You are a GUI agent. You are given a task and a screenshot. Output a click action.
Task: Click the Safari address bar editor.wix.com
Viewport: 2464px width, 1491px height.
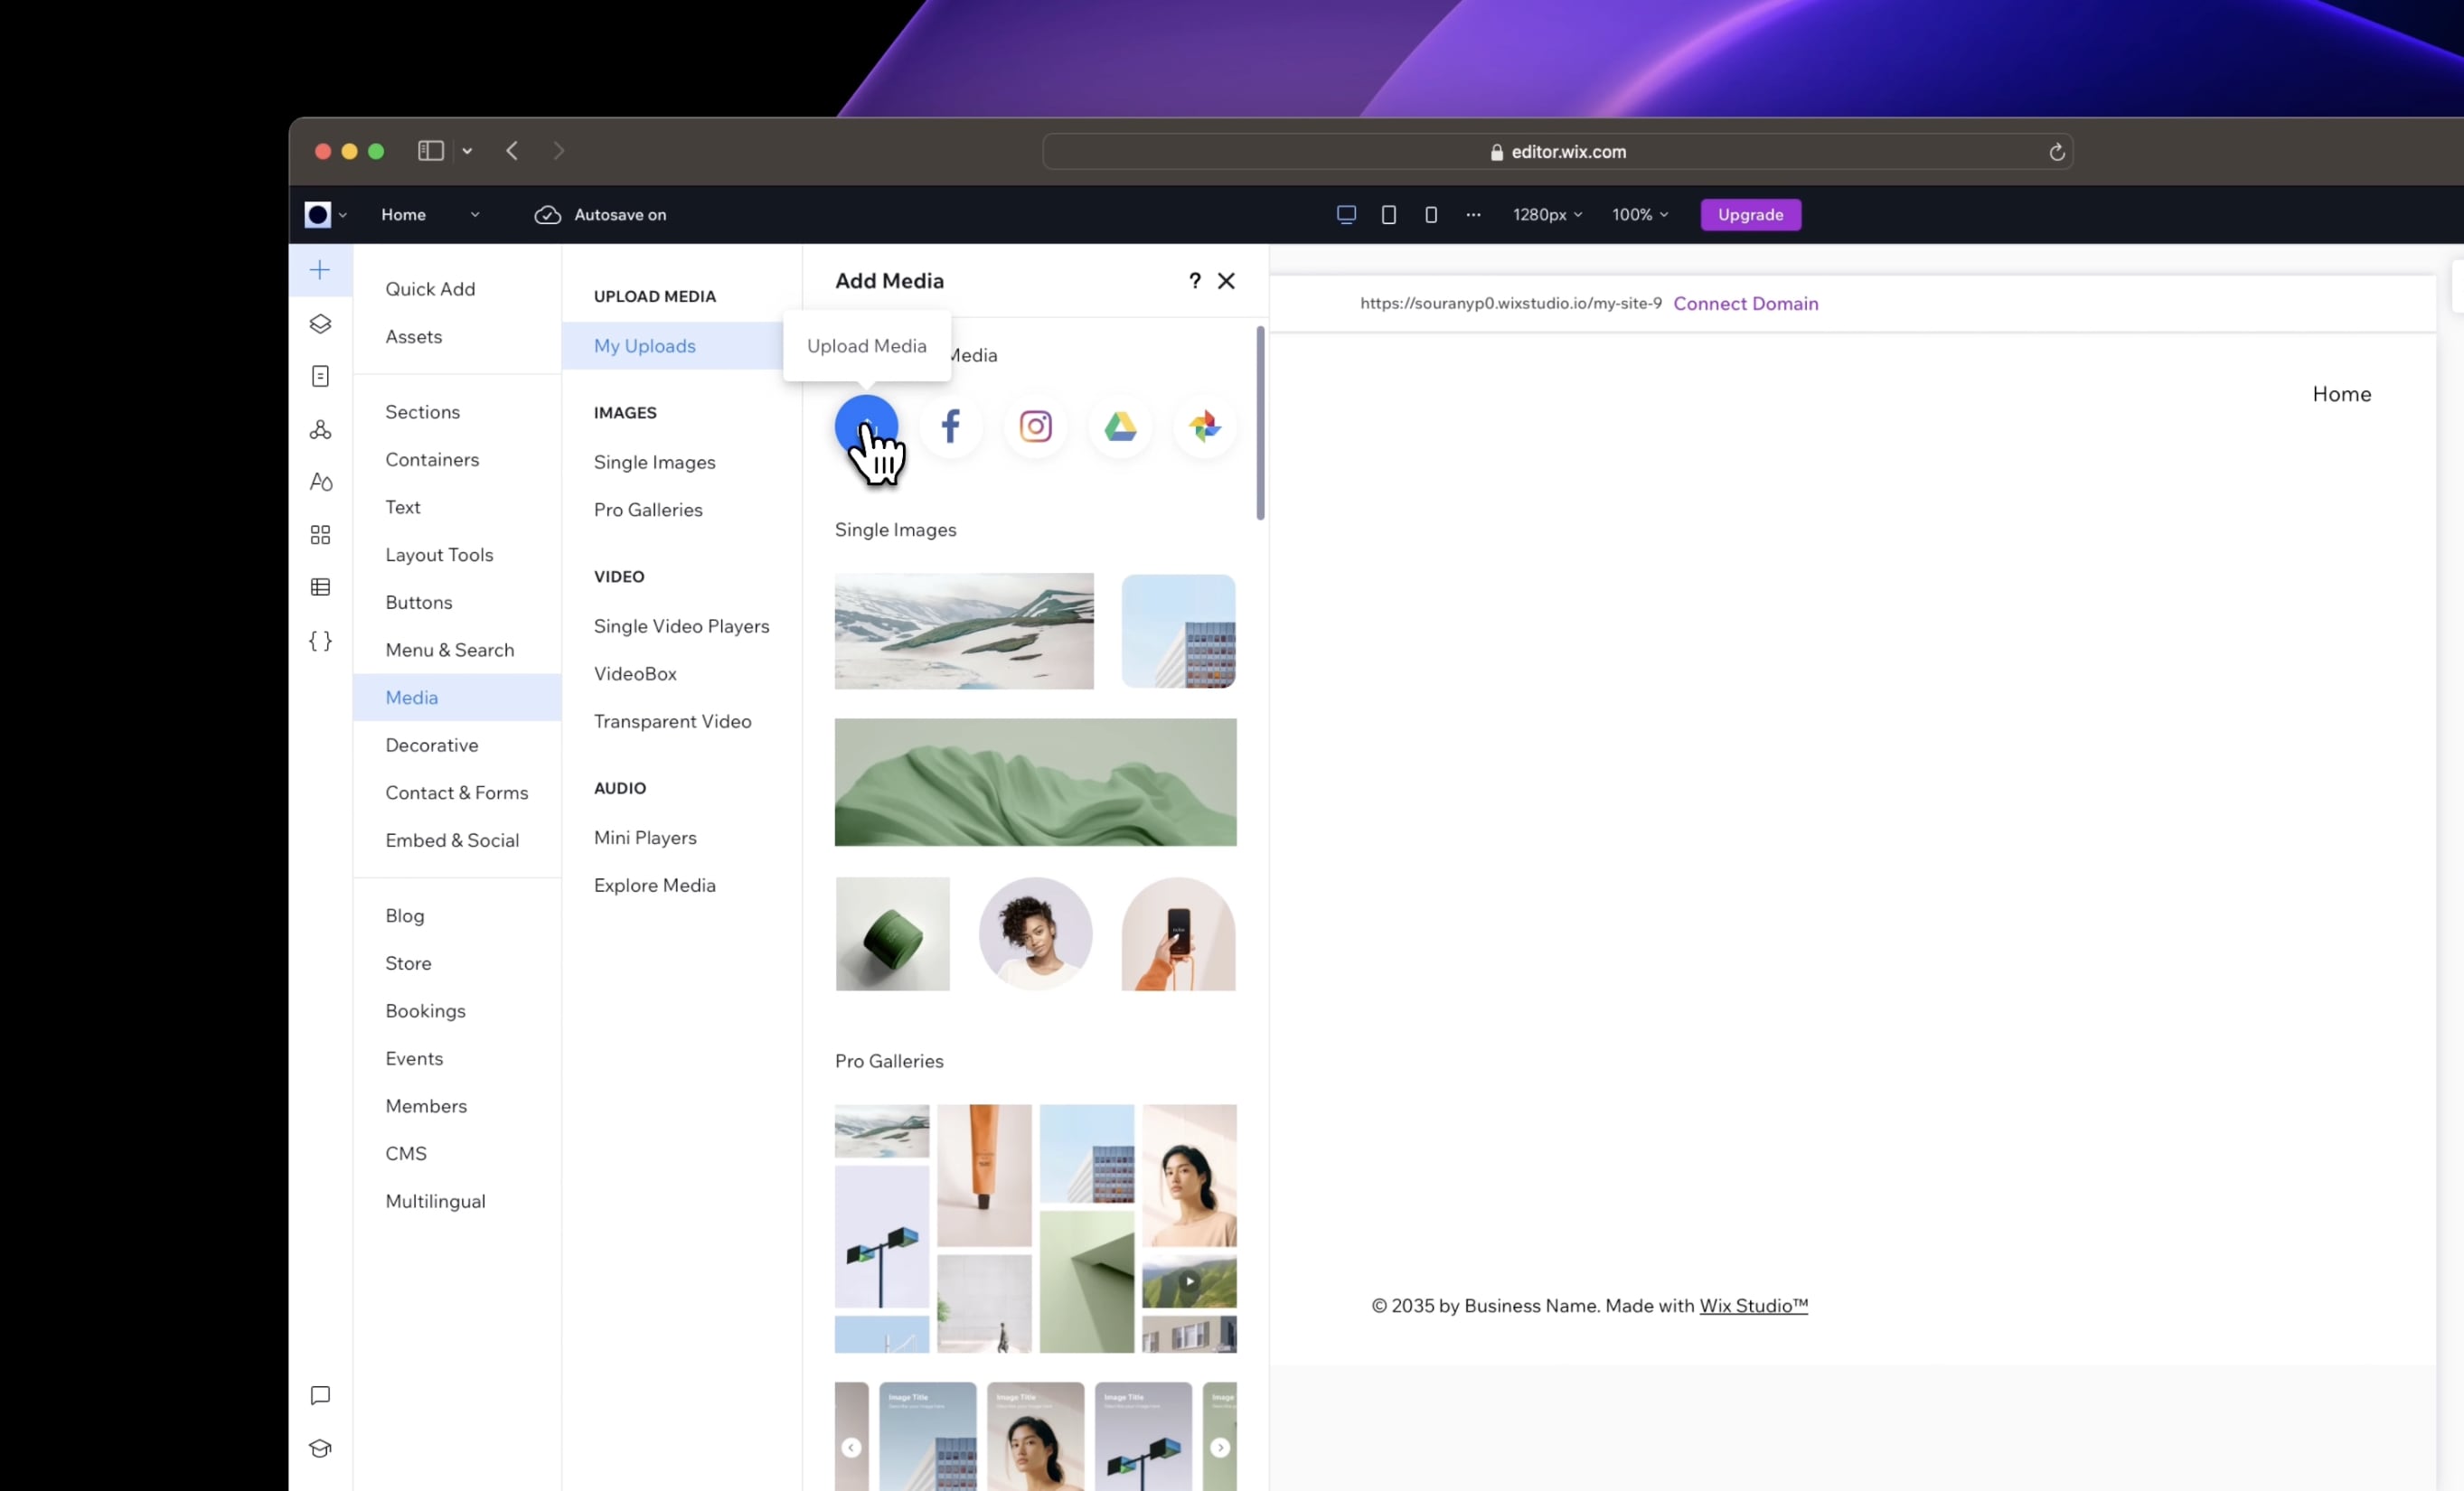(1558, 152)
